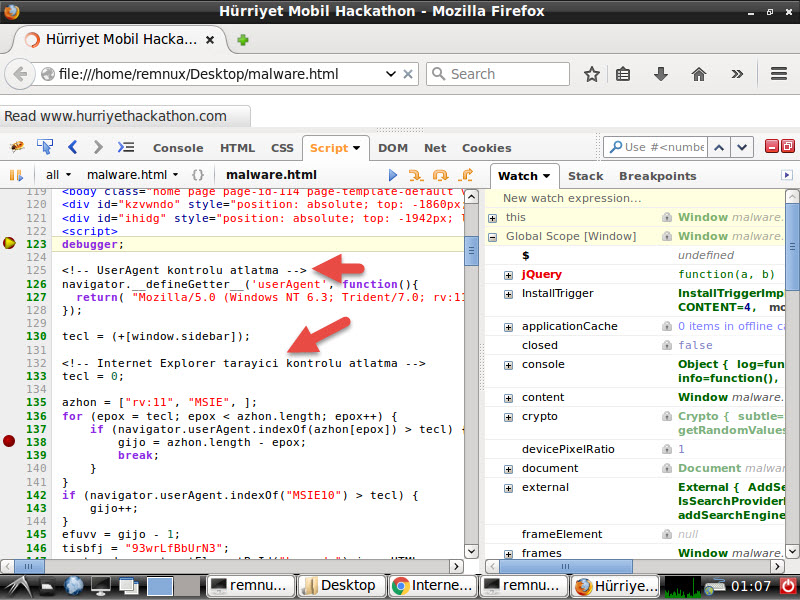This screenshot has height=600, width=800.
Task: Open the Firefox hamburger menu
Action: pos(779,74)
